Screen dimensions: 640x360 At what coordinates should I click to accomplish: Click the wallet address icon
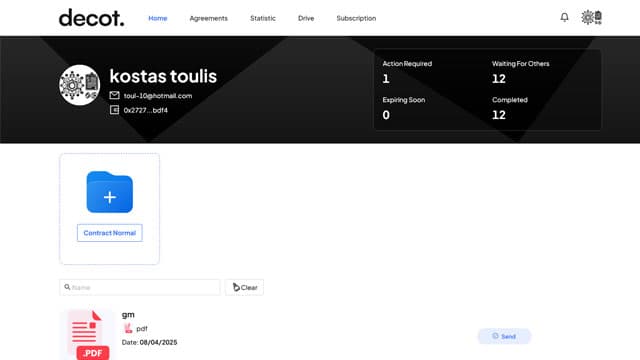[114, 110]
